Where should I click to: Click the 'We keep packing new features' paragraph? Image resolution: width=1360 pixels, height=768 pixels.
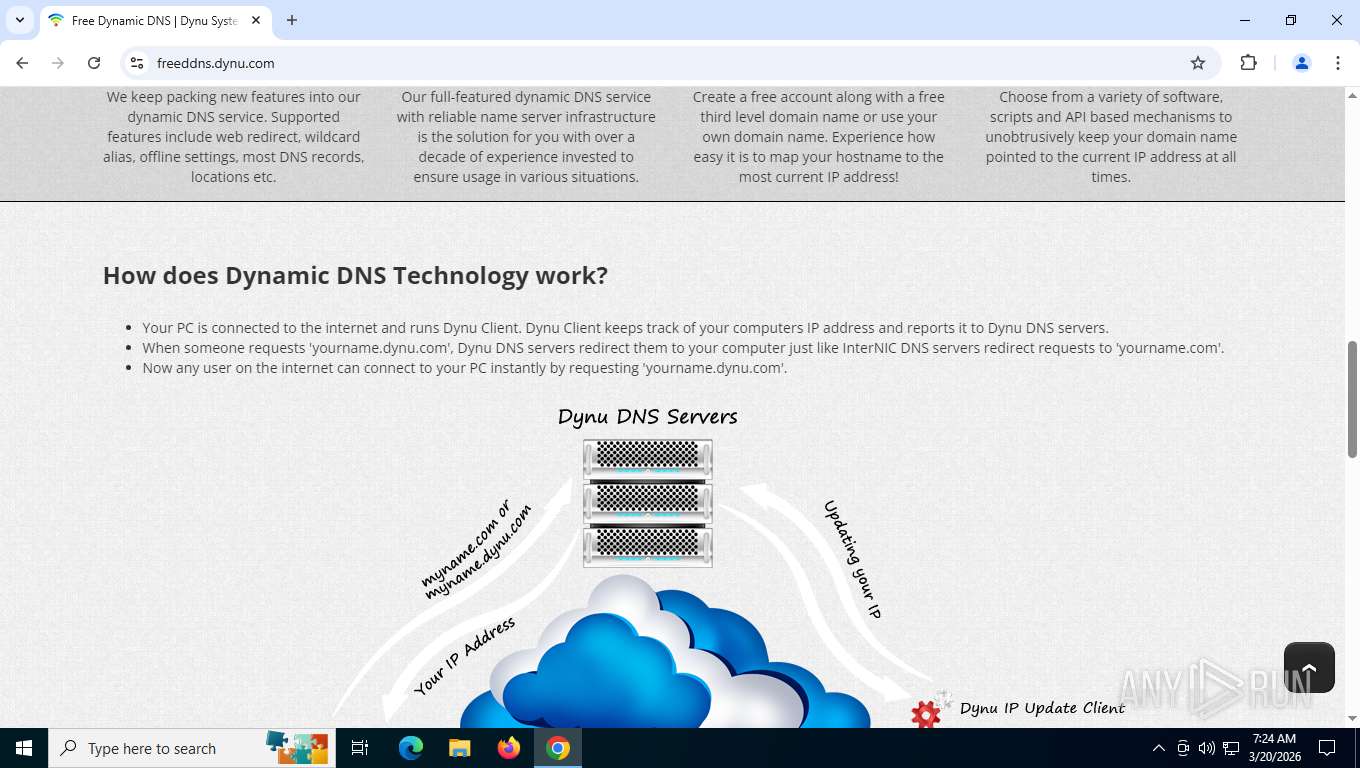(234, 137)
